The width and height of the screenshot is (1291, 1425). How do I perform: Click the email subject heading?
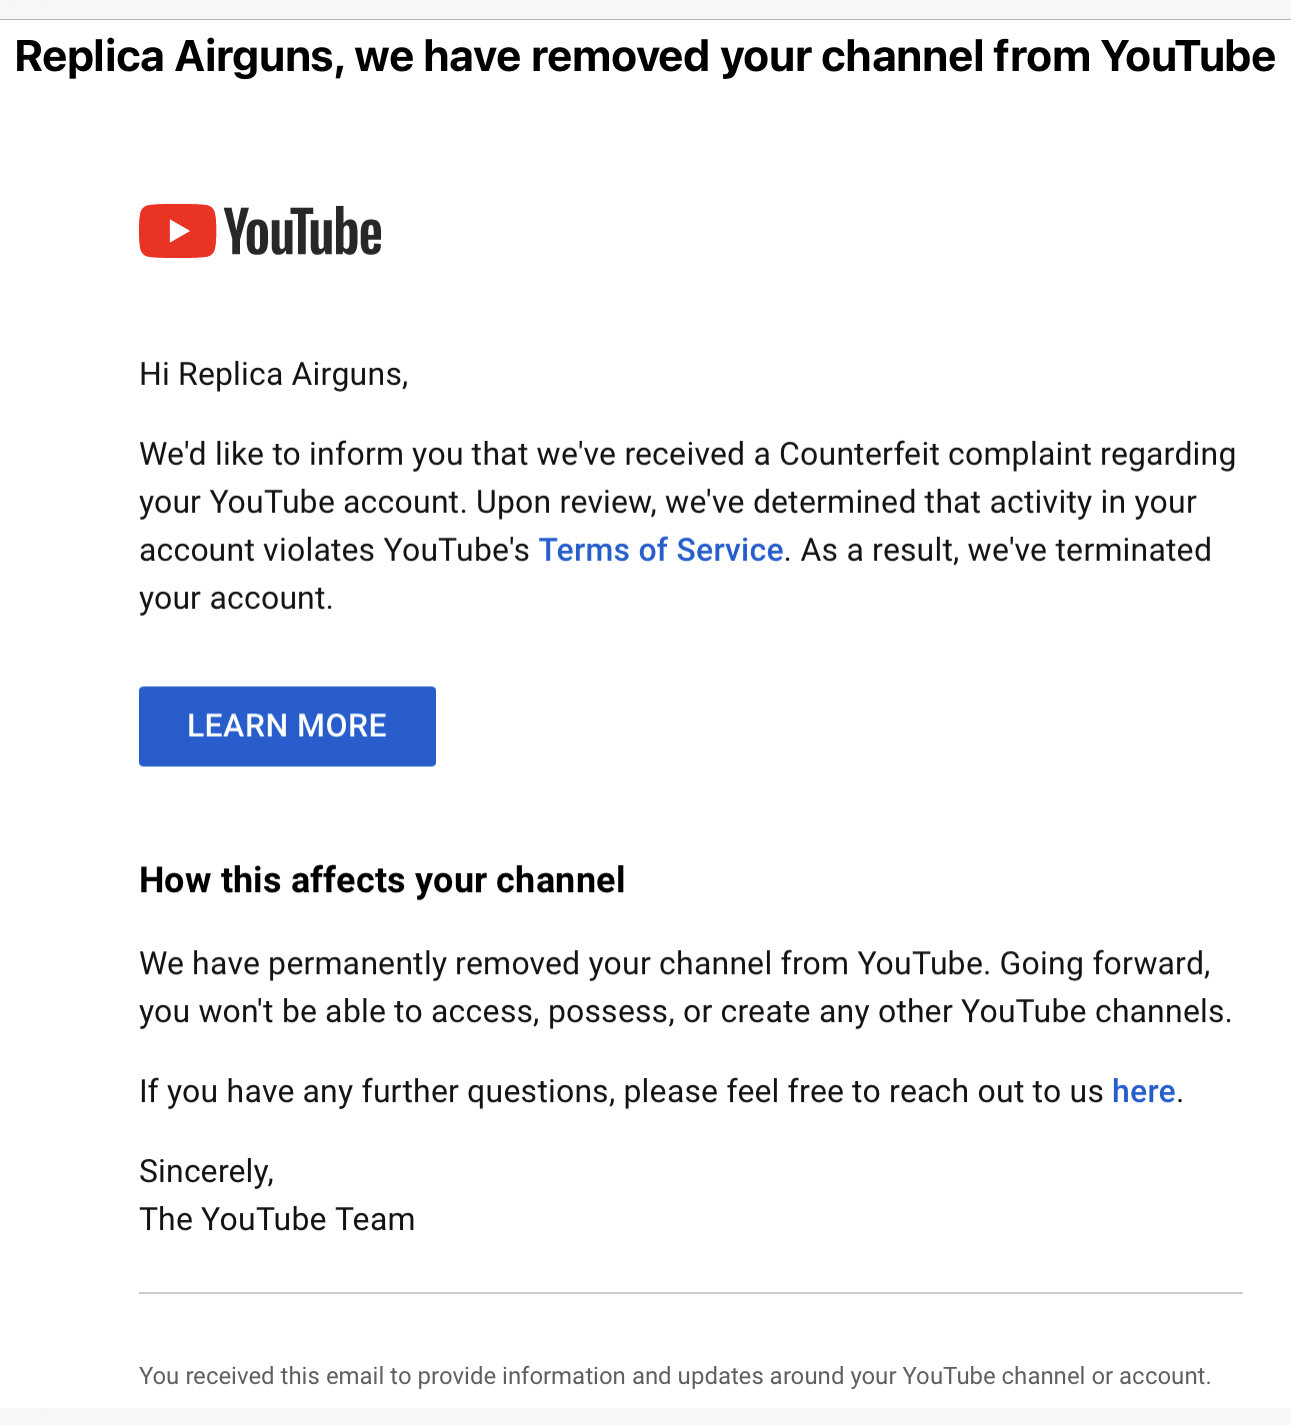pos(645,57)
